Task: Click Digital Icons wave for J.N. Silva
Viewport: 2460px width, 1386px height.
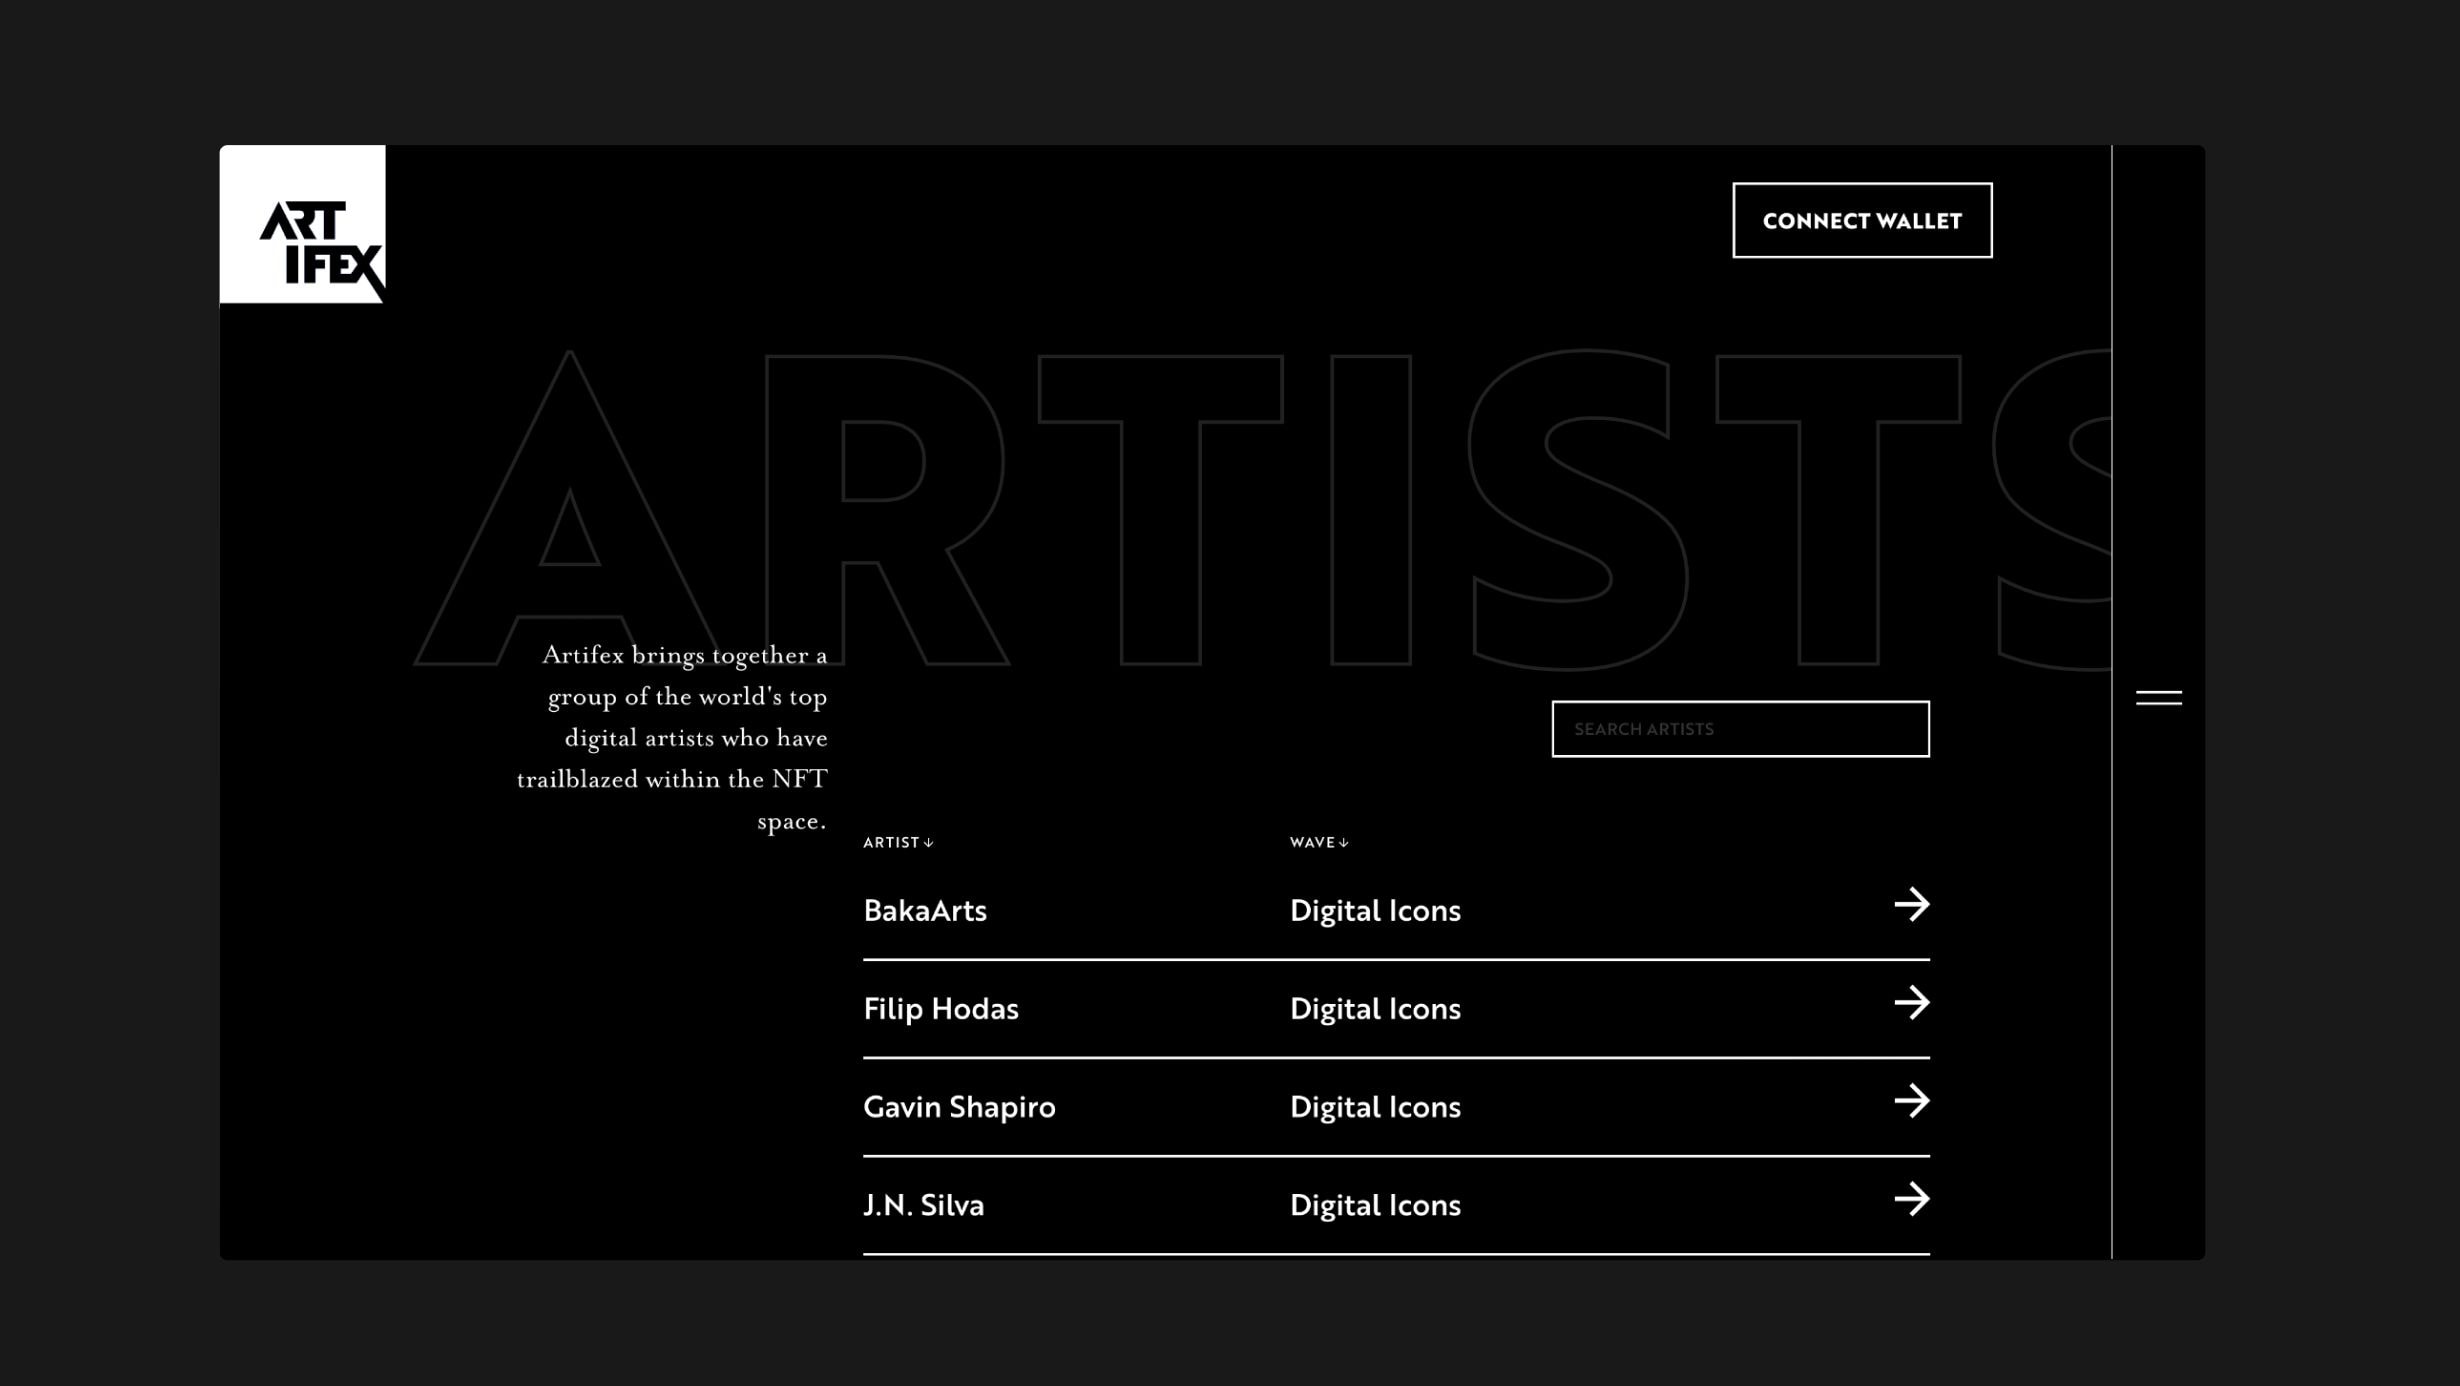Action: click(x=1375, y=1205)
